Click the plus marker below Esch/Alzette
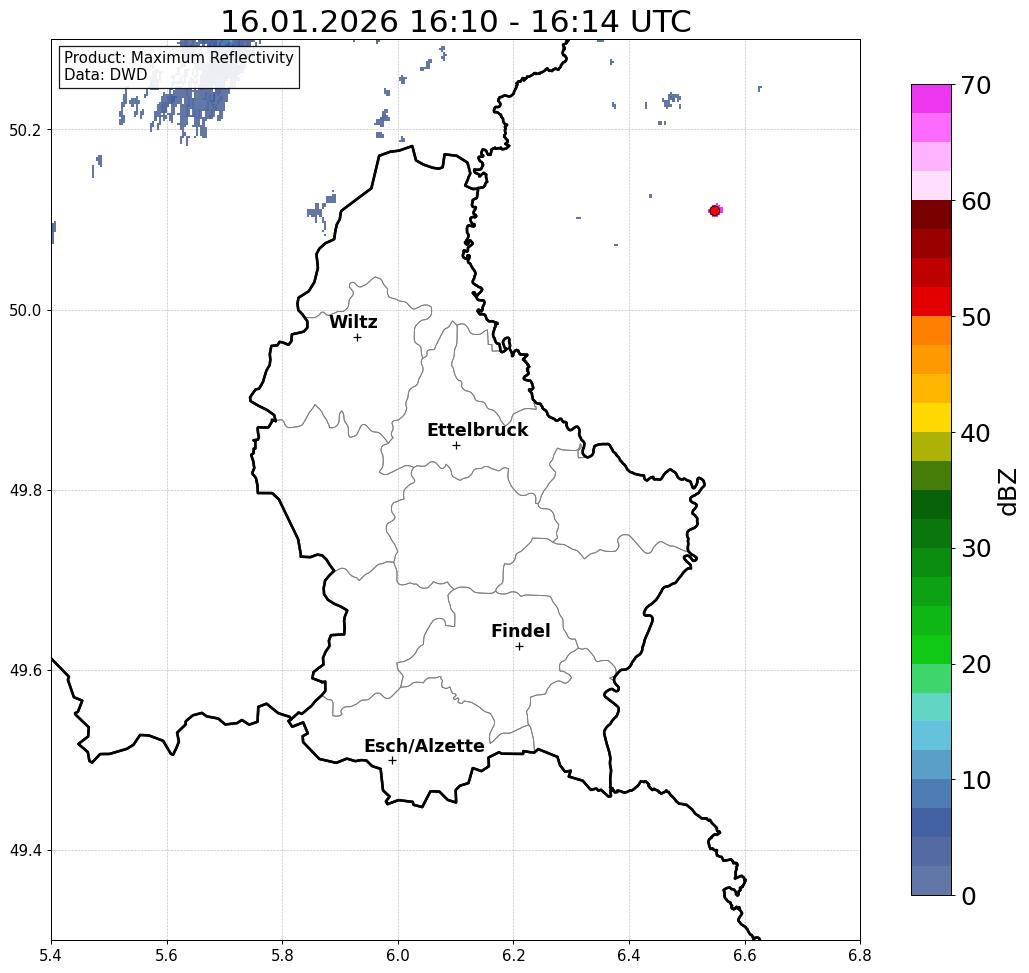This screenshot has height=973, width=1029. (392, 761)
